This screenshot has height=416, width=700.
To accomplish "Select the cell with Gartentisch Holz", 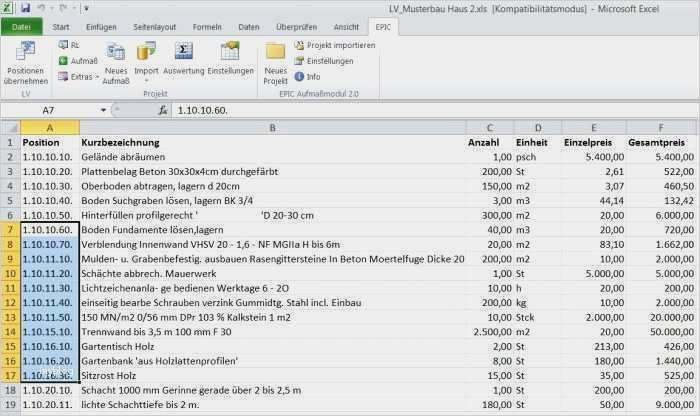I will click(271, 346).
